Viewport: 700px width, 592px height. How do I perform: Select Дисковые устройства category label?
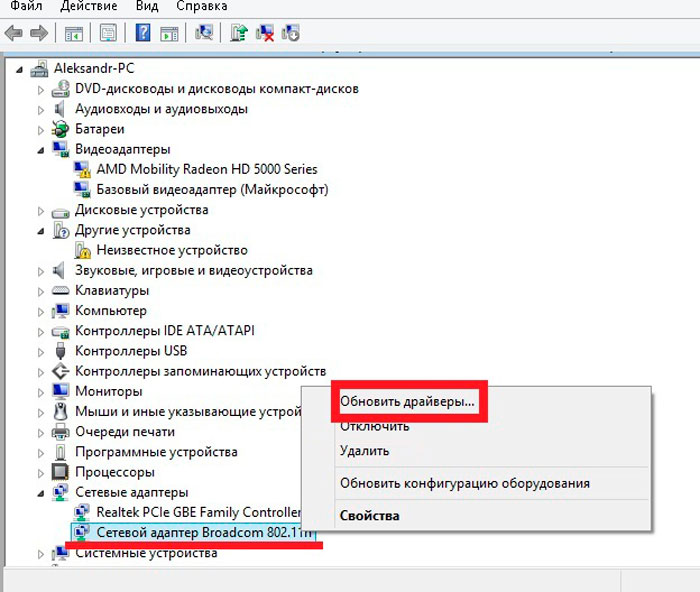[142, 209]
